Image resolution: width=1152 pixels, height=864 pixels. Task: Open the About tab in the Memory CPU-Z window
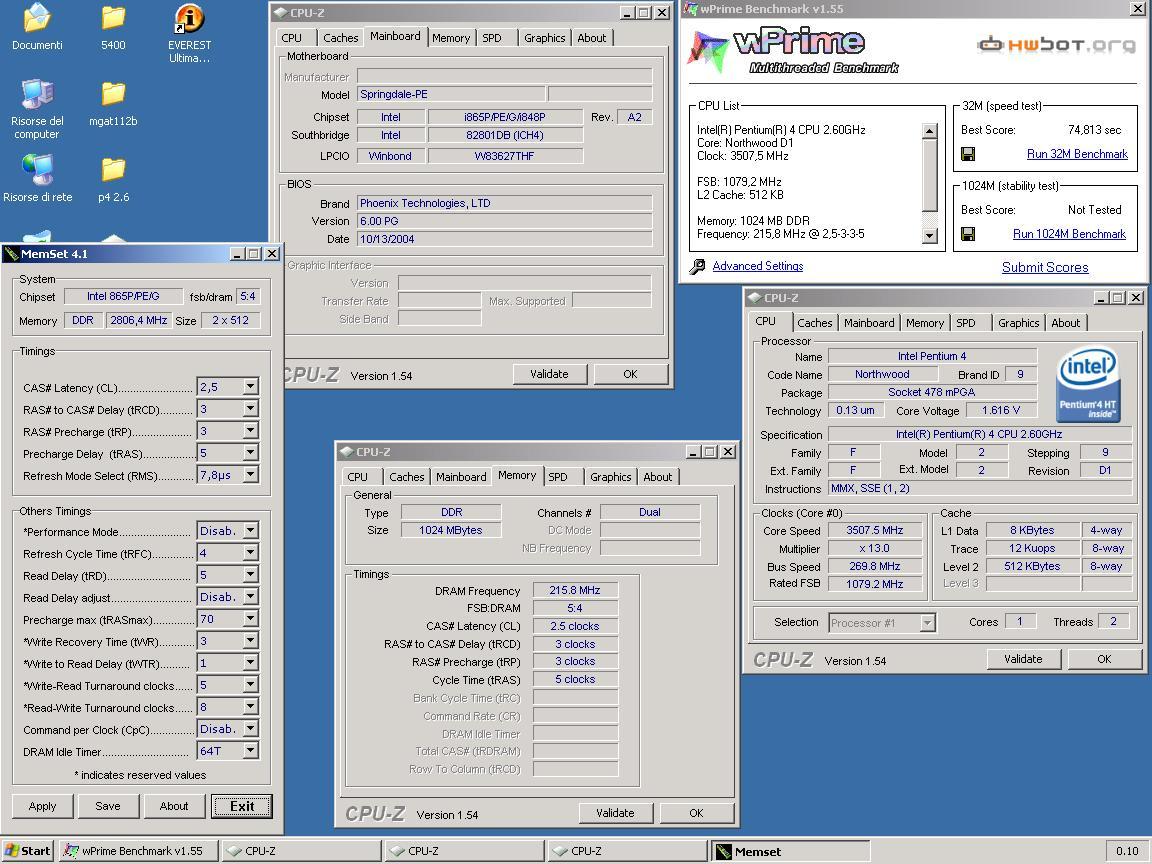coord(658,477)
